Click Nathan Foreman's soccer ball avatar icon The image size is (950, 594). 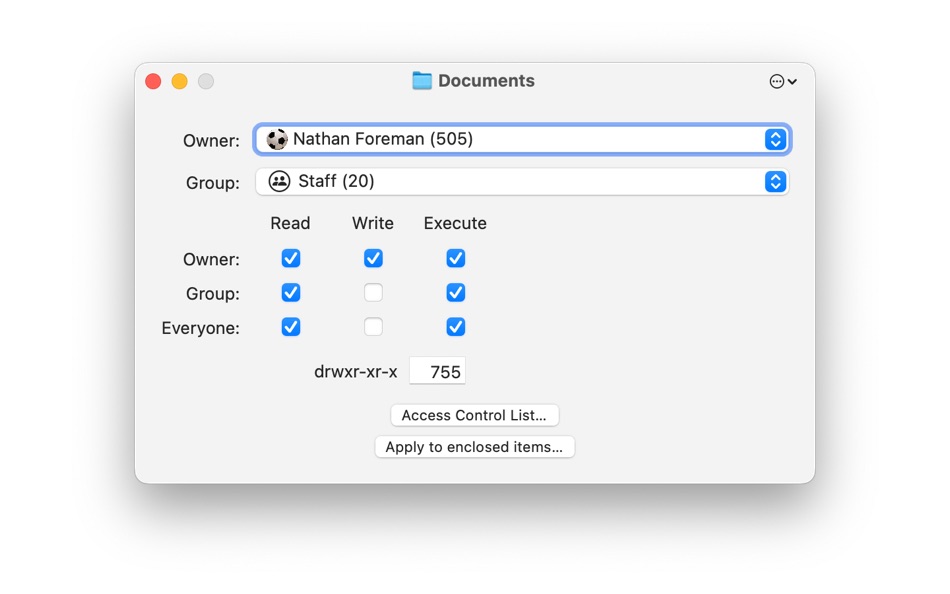(277, 139)
